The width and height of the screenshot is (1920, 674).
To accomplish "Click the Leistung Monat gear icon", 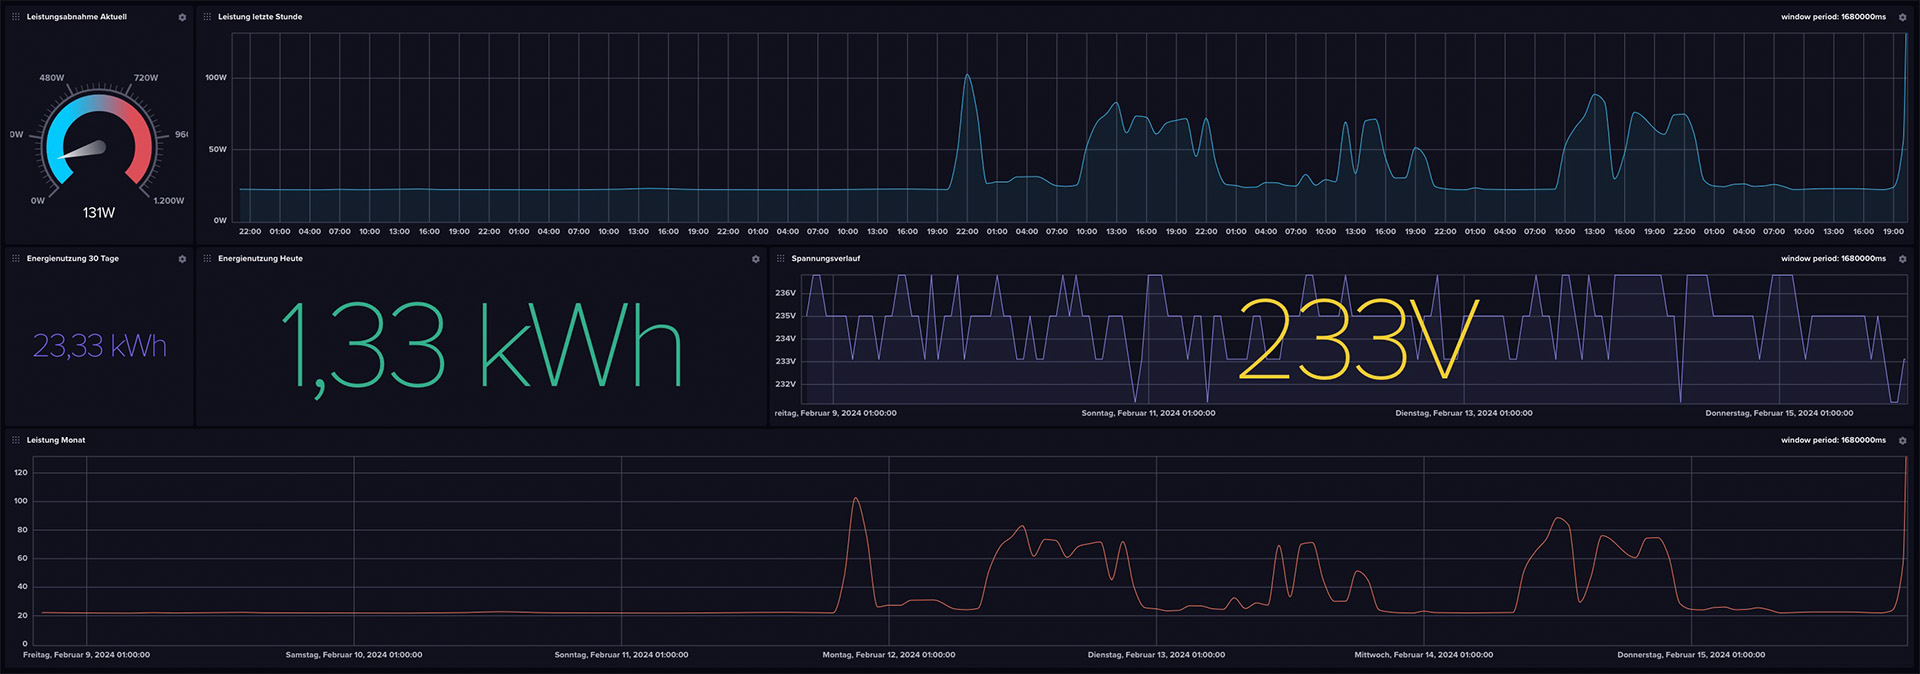I will tap(1902, 441).
